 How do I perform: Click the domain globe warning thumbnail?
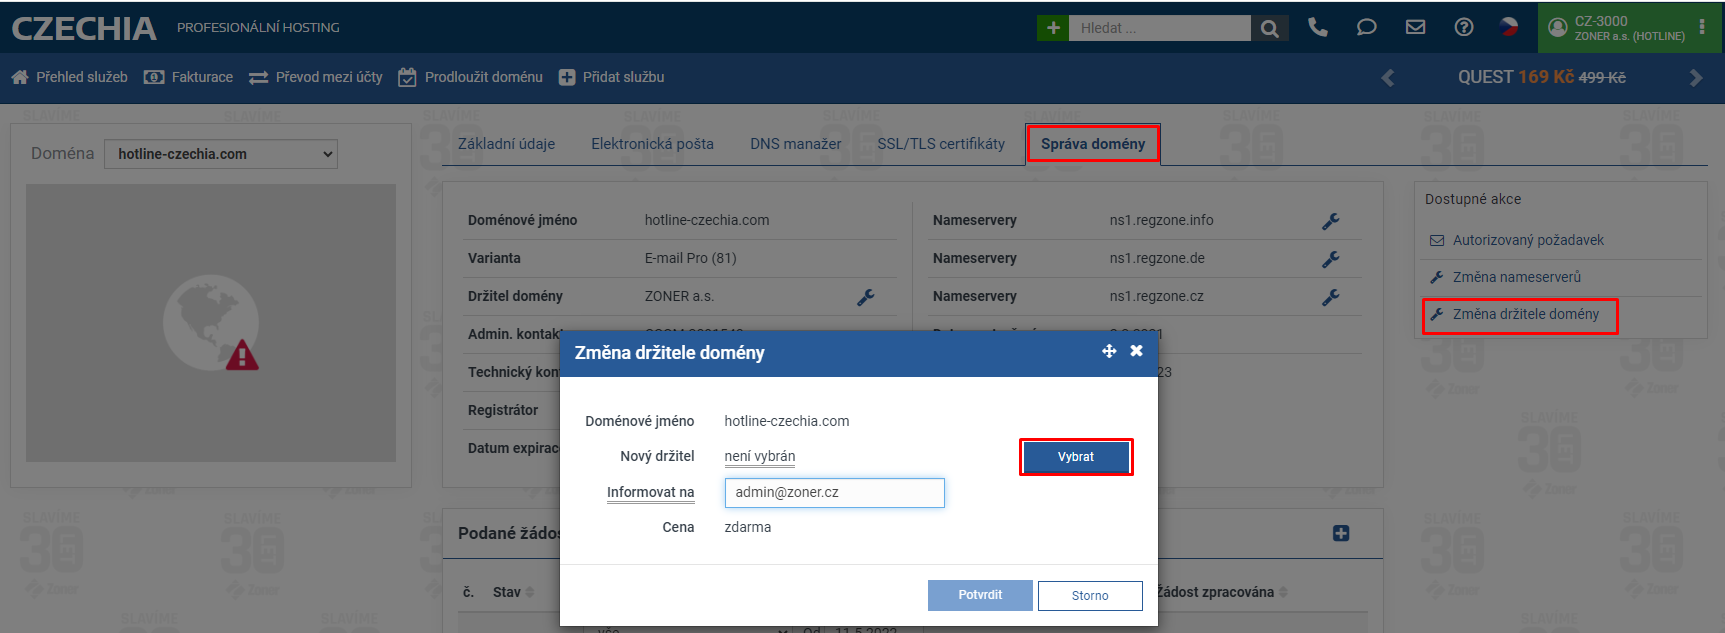tap(211, 323)
